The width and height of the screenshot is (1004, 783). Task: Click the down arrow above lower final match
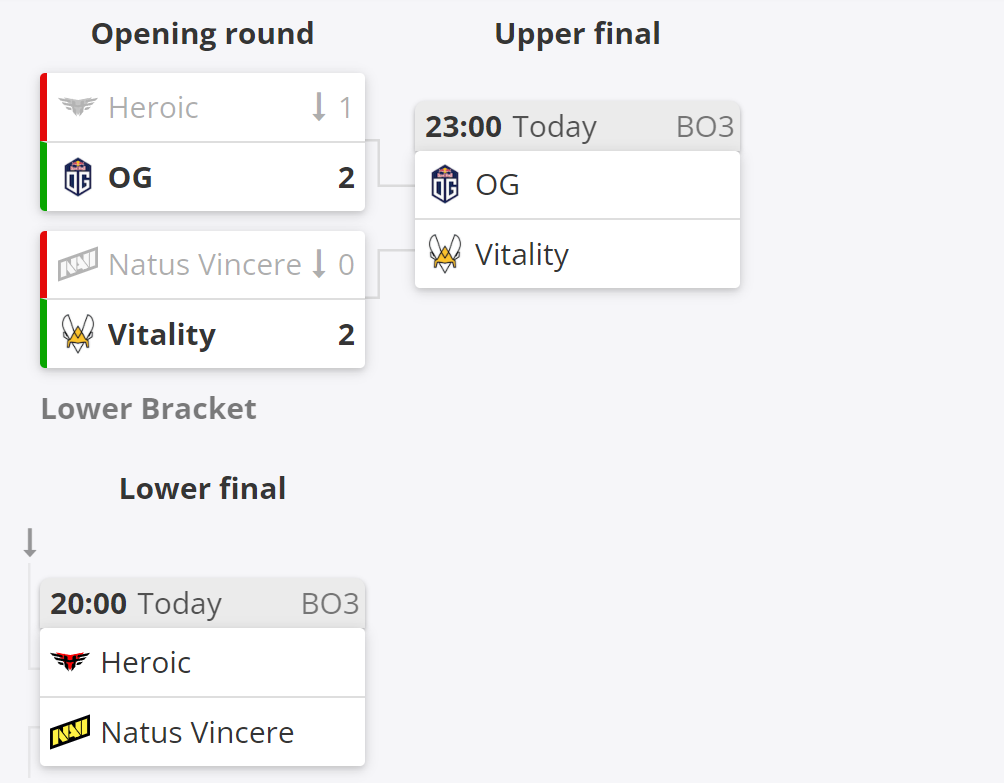point(29,542)
